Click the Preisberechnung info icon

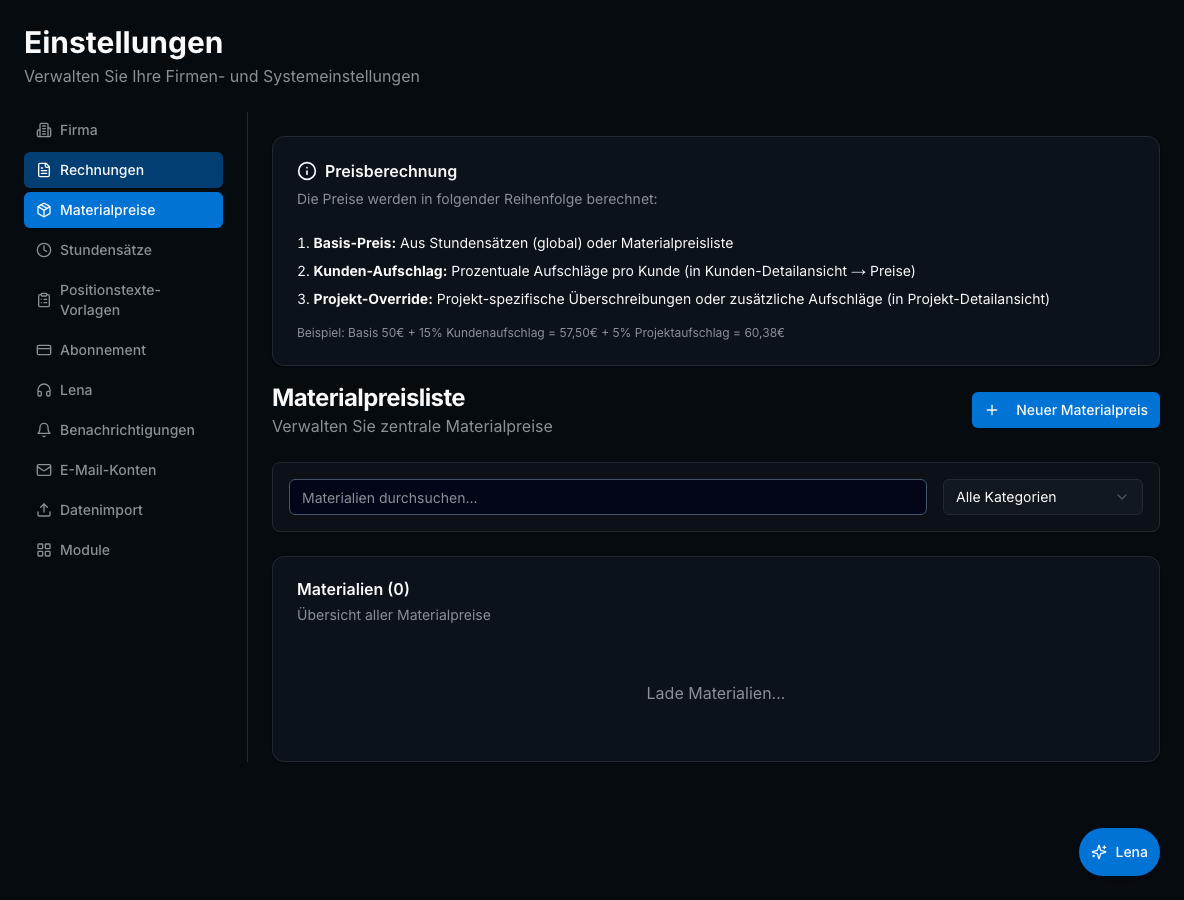[307, 171]
